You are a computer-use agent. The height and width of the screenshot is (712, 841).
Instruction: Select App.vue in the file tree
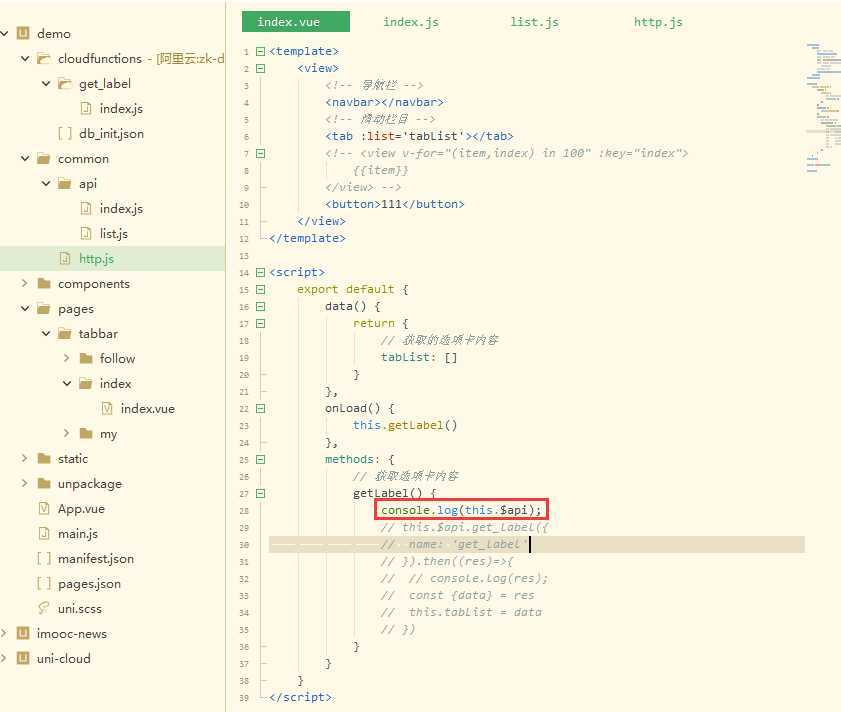pyautogui.click(x=82, y=509)
